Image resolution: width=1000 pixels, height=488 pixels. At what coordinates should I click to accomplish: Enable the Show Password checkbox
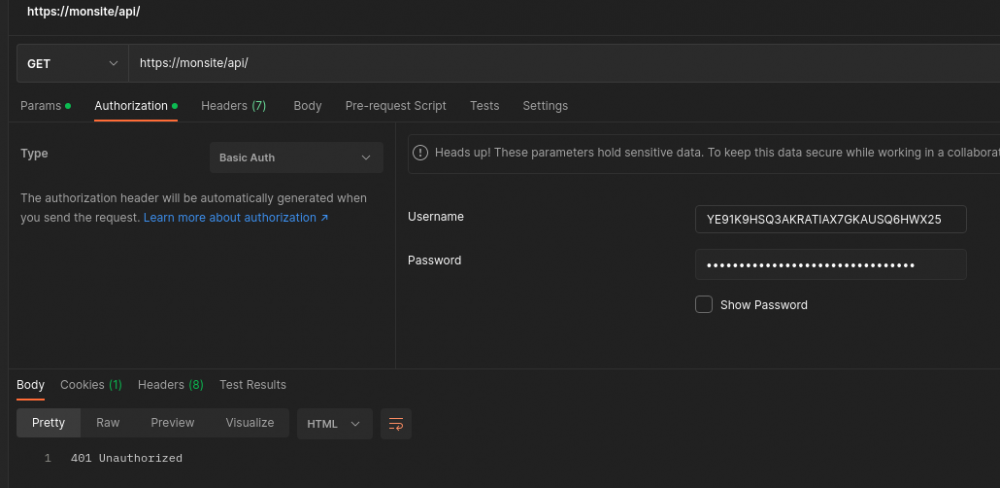coord(704,305)
